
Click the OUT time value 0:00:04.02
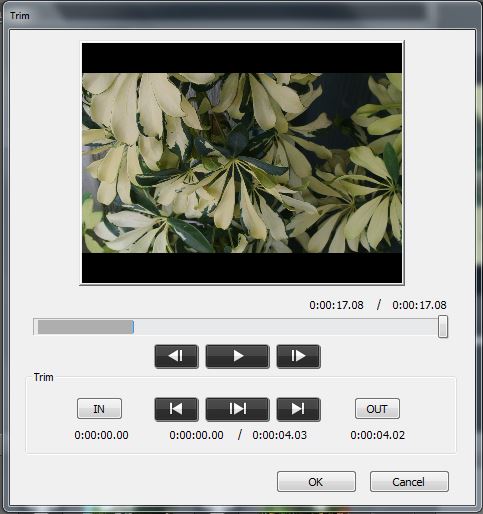[378, 435]
